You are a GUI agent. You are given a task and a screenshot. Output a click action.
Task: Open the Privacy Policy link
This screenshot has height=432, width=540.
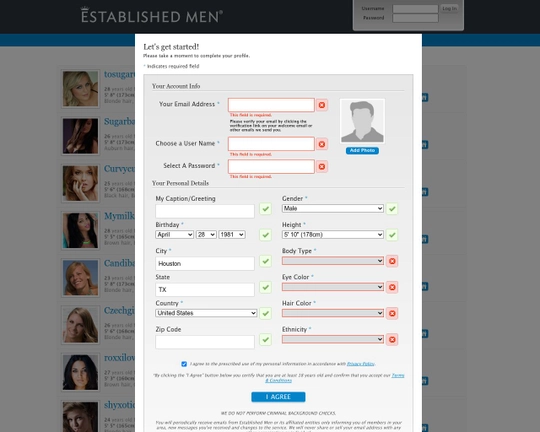(x=361, y=364)
